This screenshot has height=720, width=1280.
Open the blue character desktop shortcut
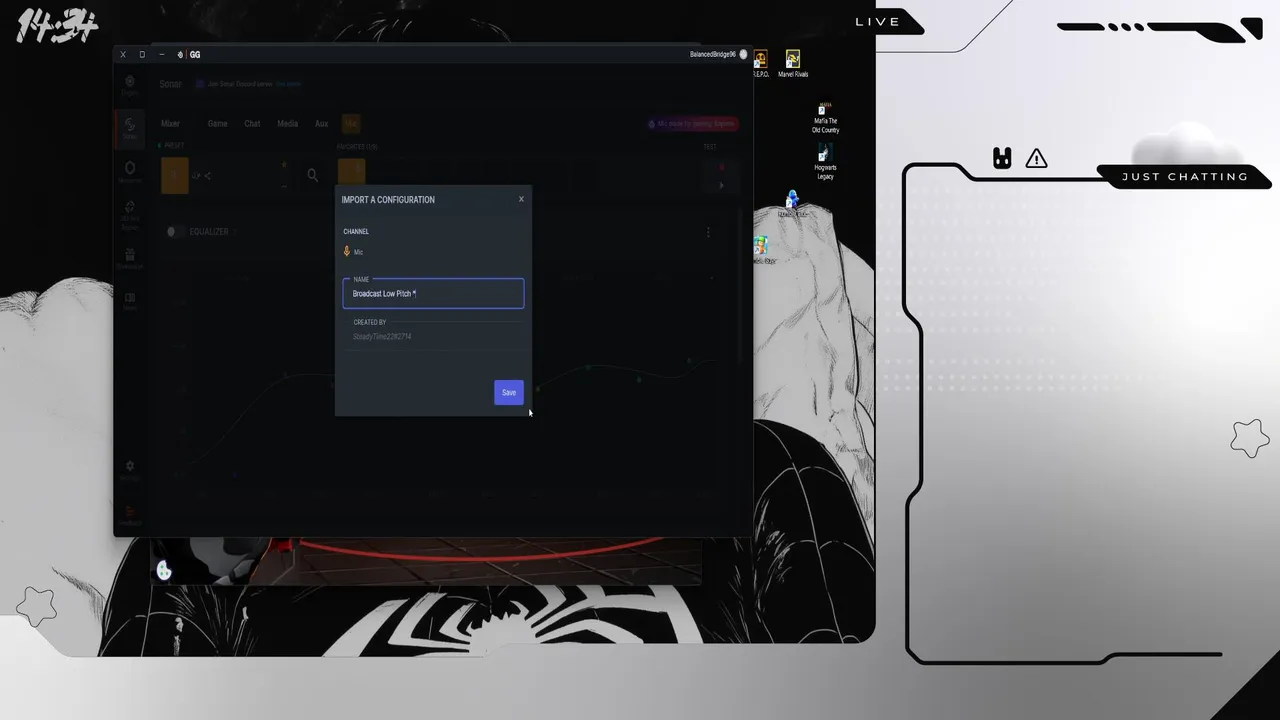tap(792, 203)
